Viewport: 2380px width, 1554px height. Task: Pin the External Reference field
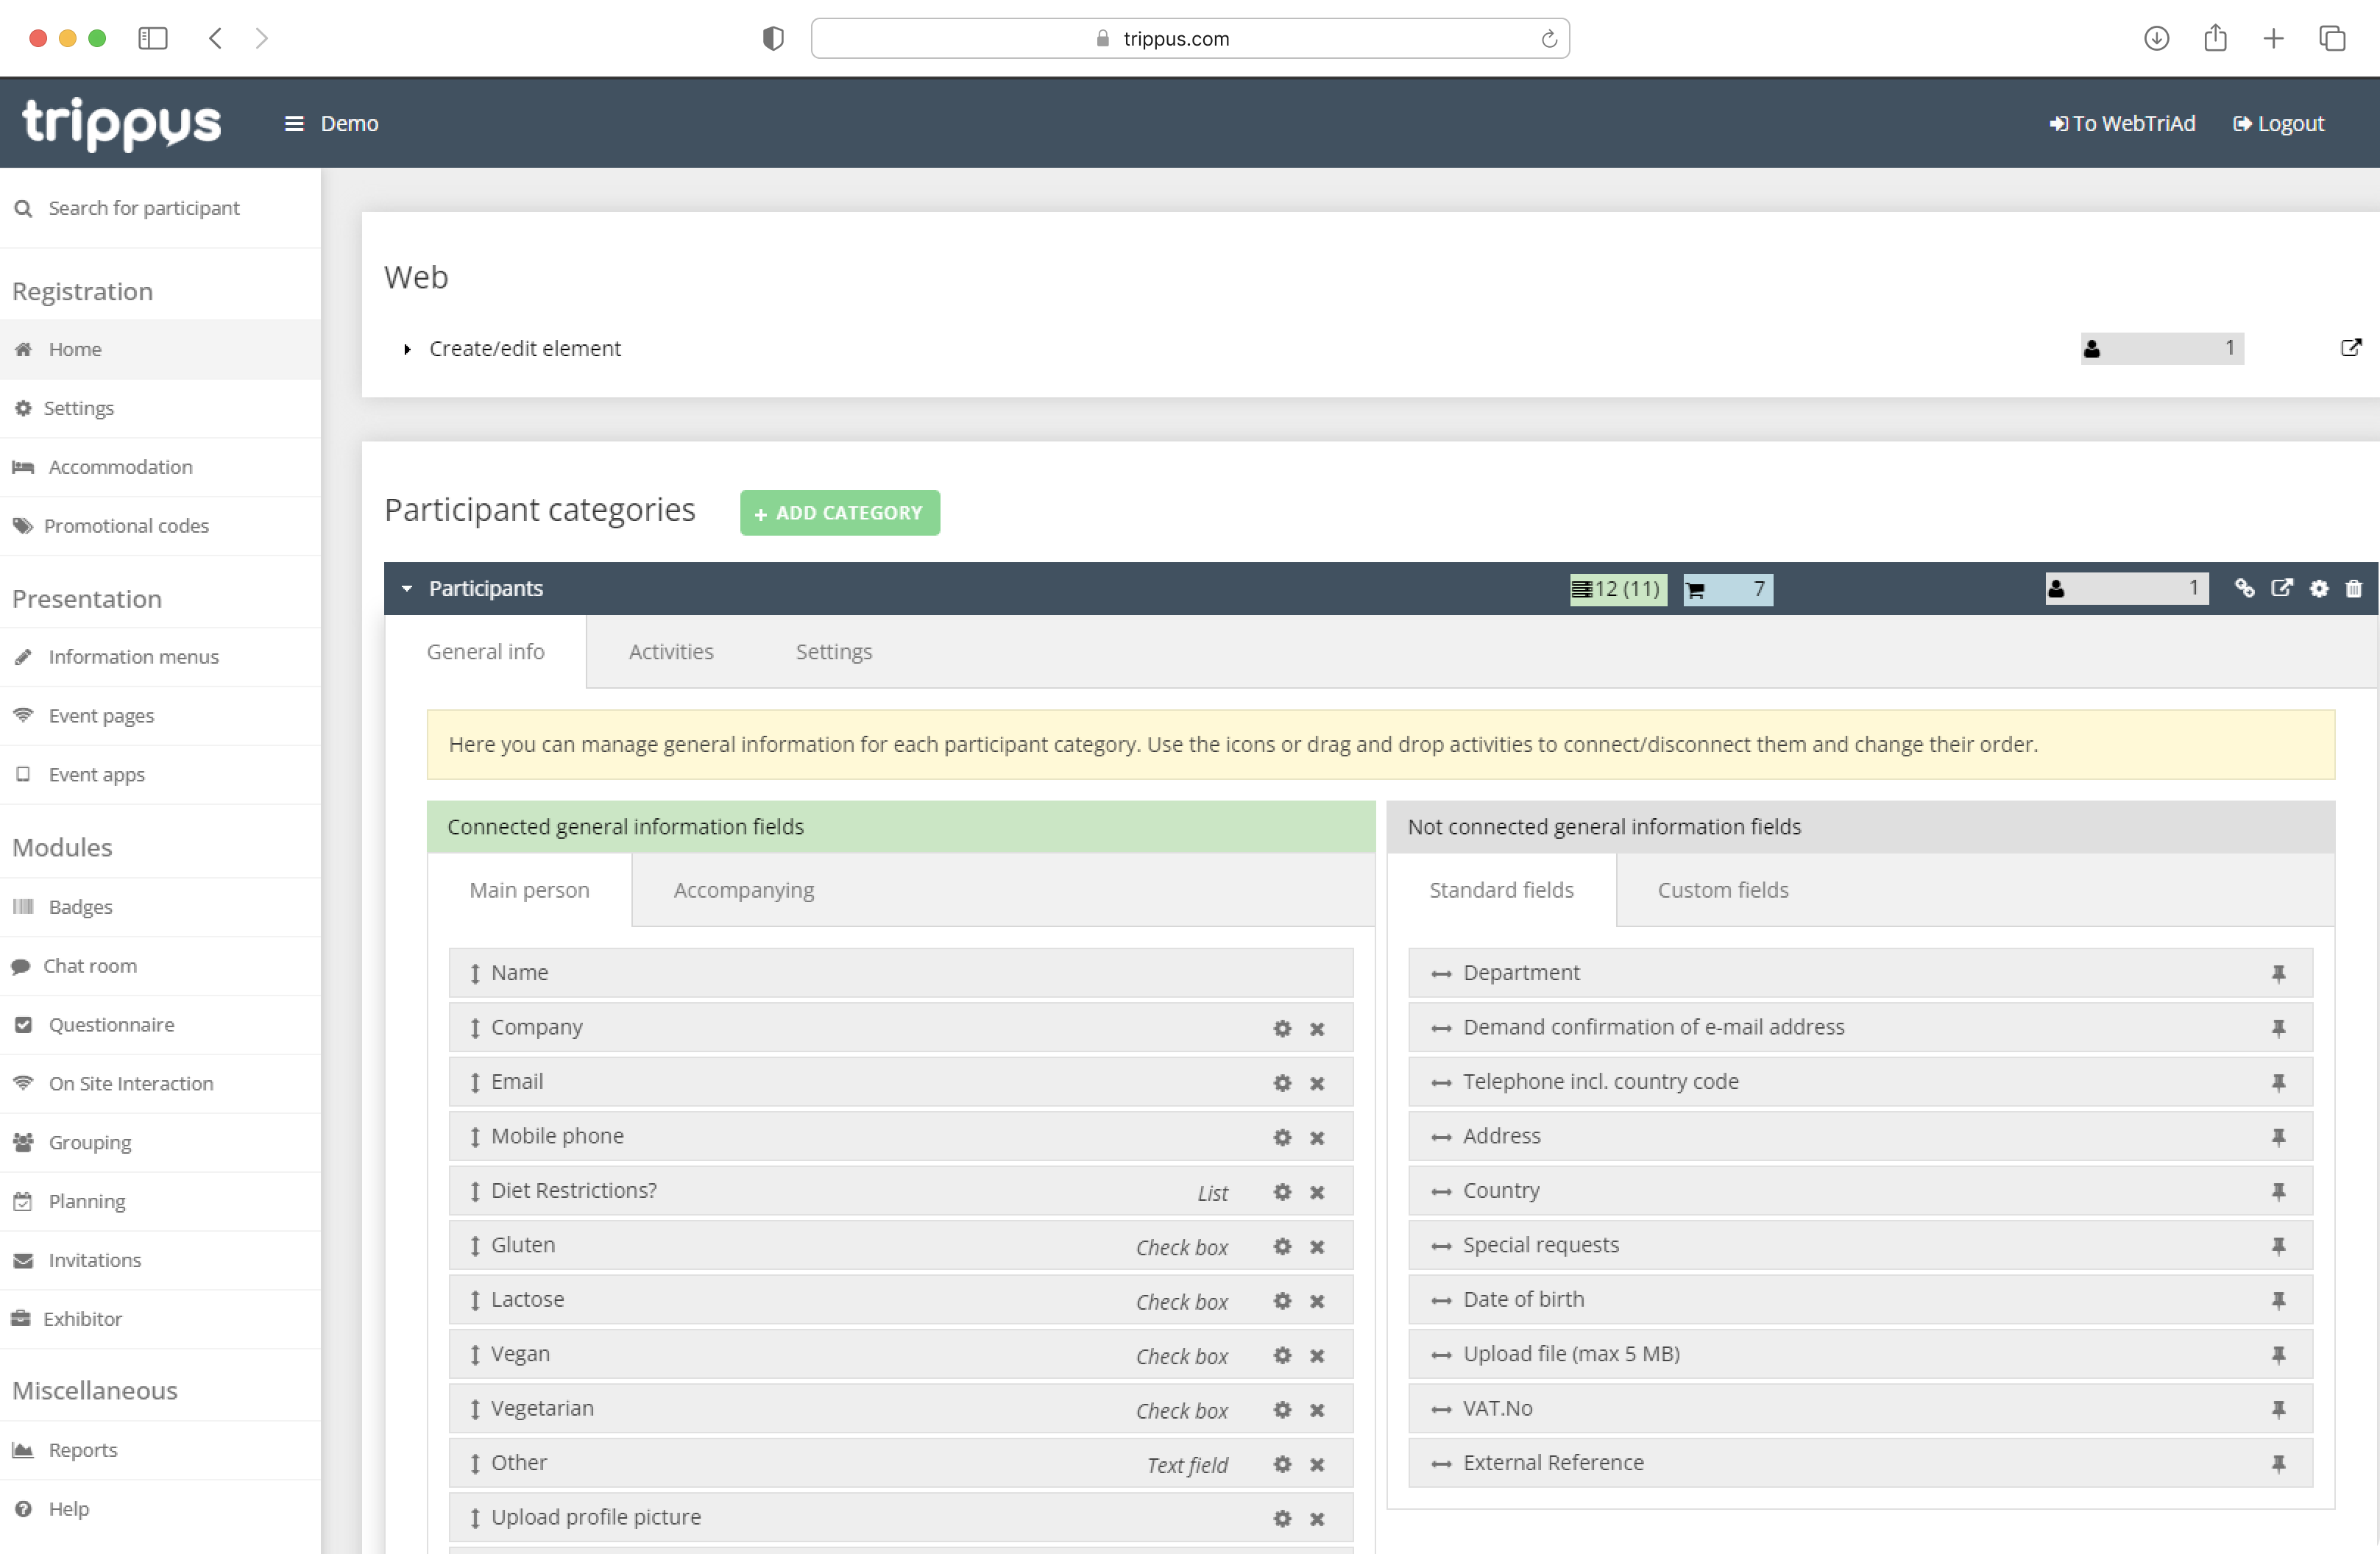click(x=2278, y=1464)
